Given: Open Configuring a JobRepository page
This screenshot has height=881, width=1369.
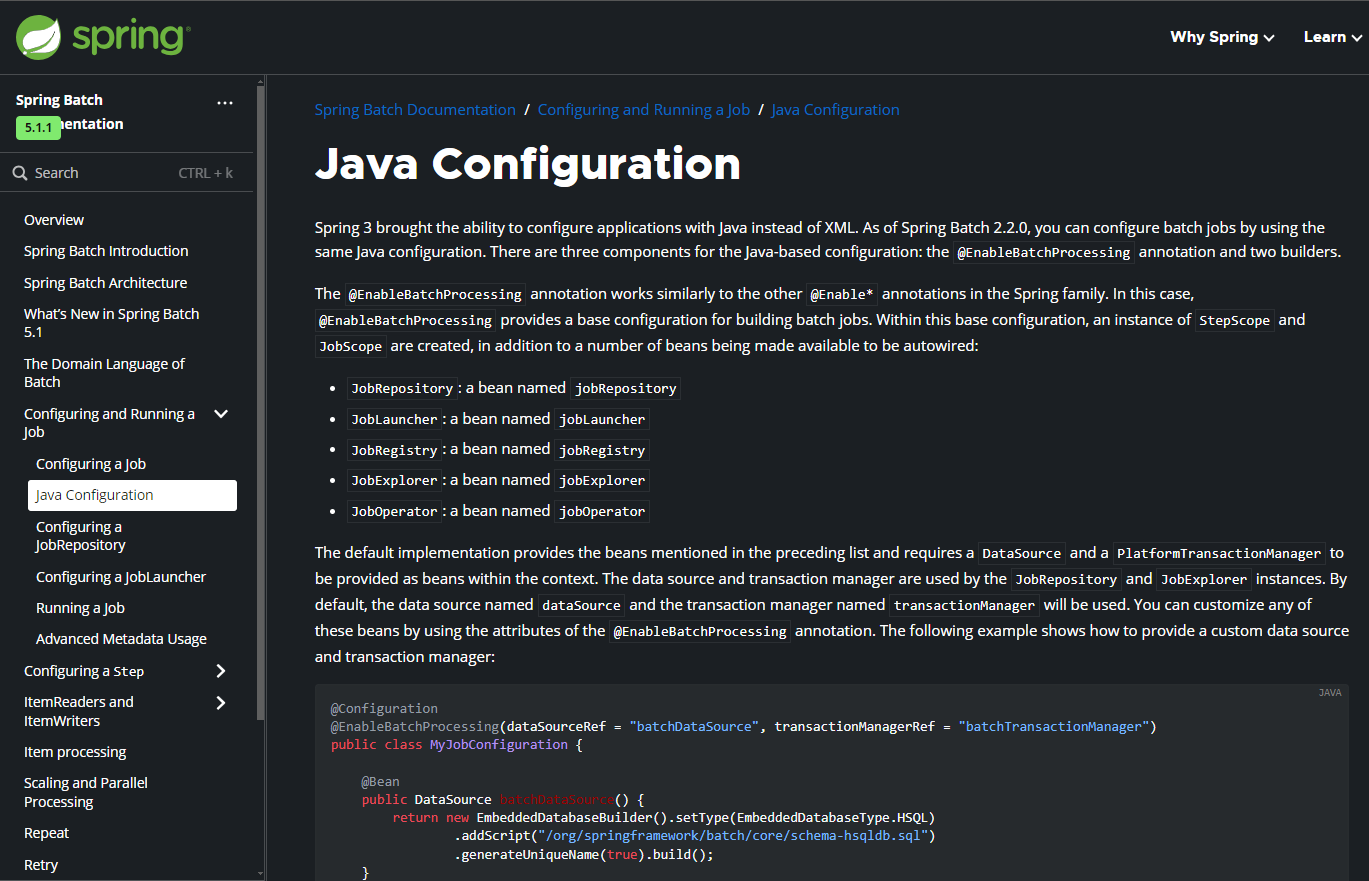Looking at the screenshot, I should tap(81, 536).
